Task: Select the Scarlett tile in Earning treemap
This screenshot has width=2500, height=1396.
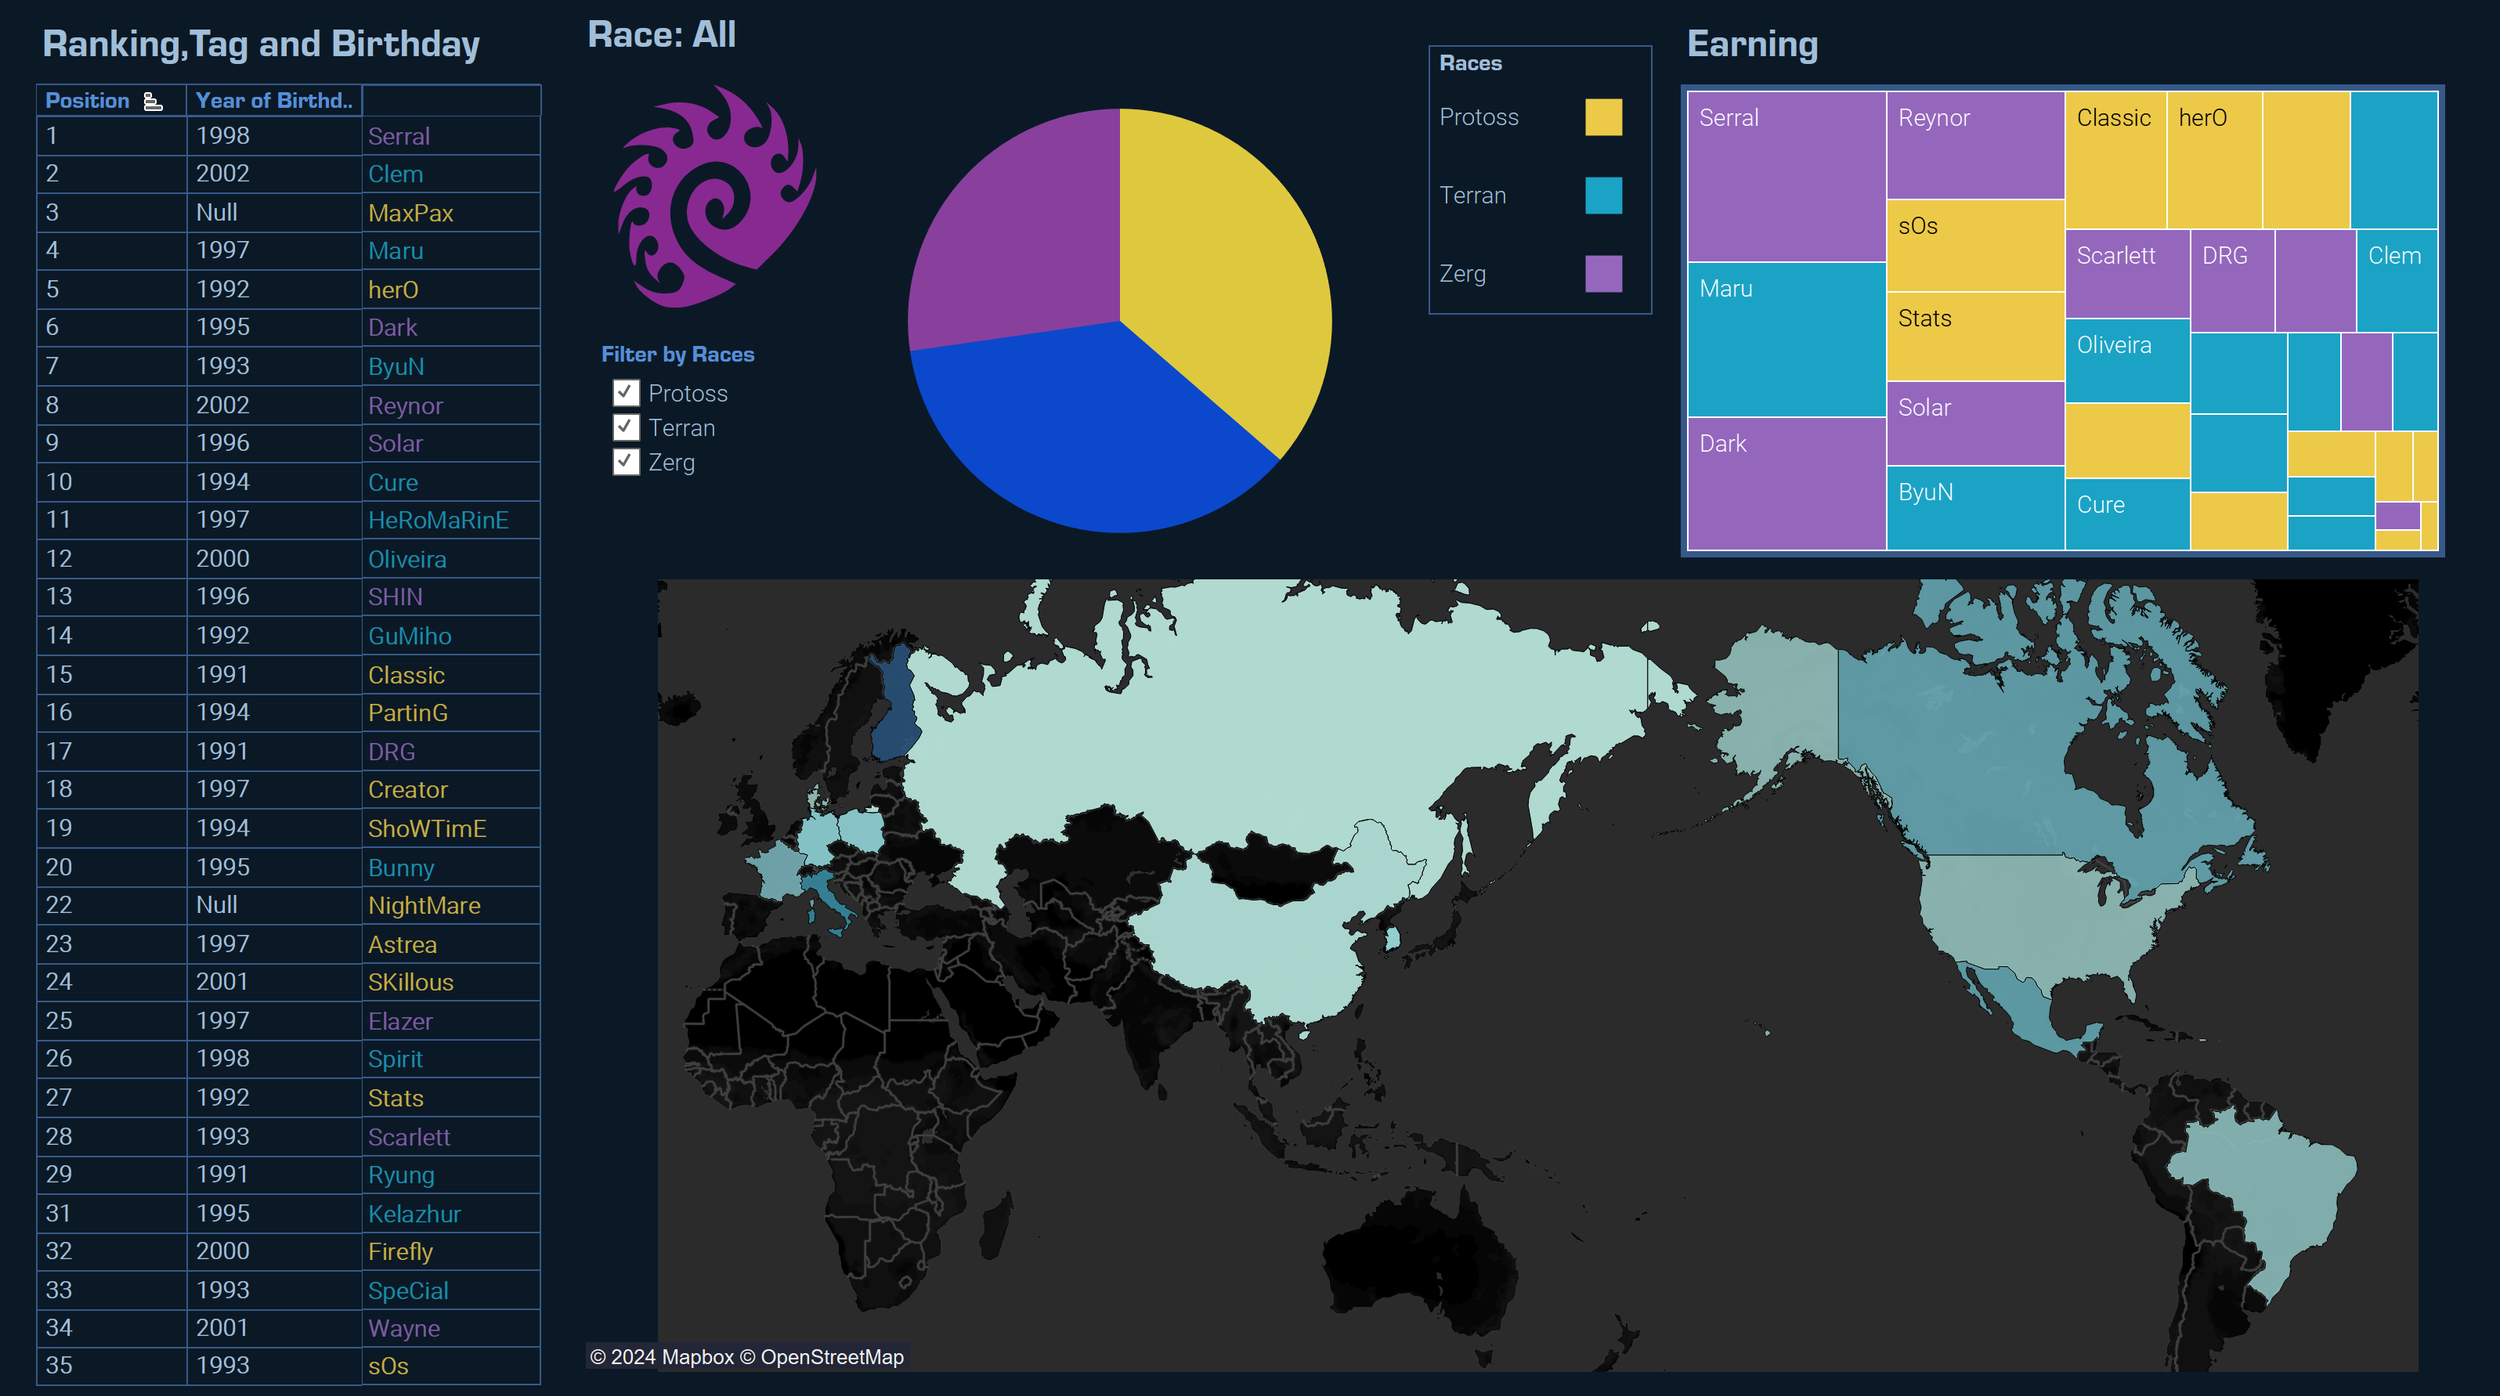Action: coord(2127,274)
